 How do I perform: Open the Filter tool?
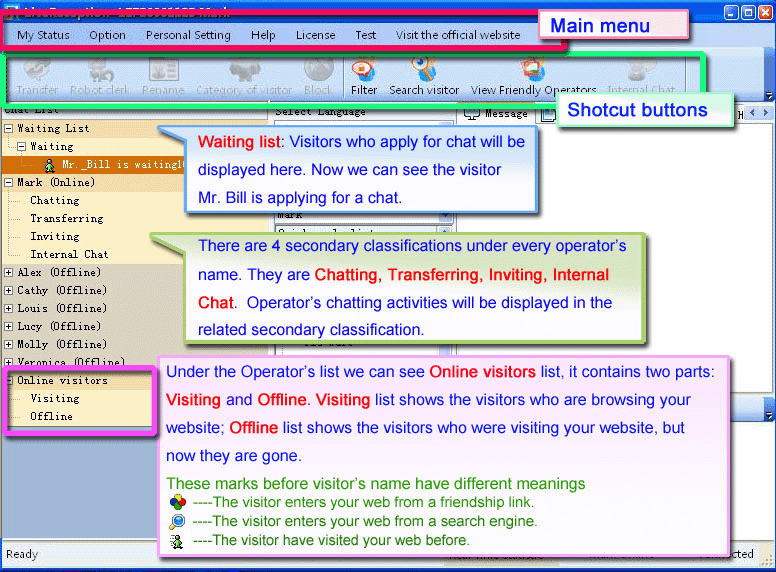(x=364, y=77)
